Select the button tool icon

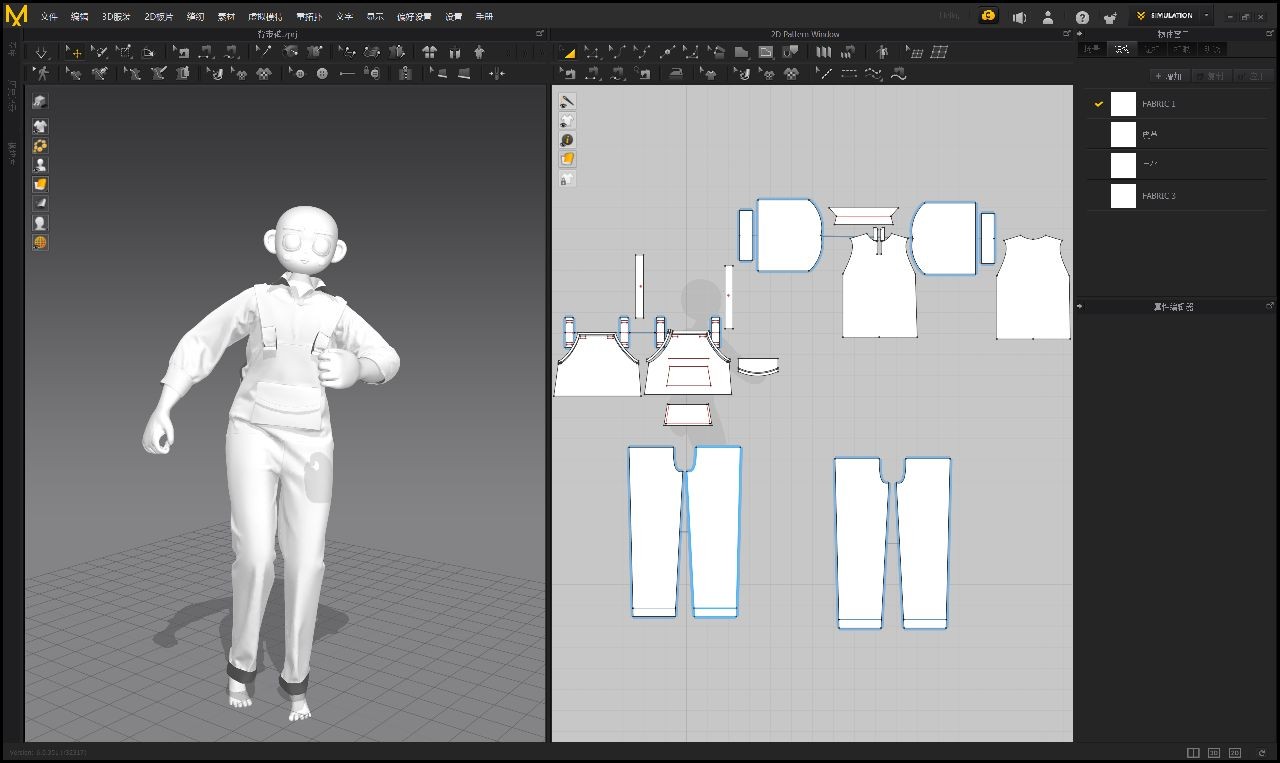click(322, 73)
